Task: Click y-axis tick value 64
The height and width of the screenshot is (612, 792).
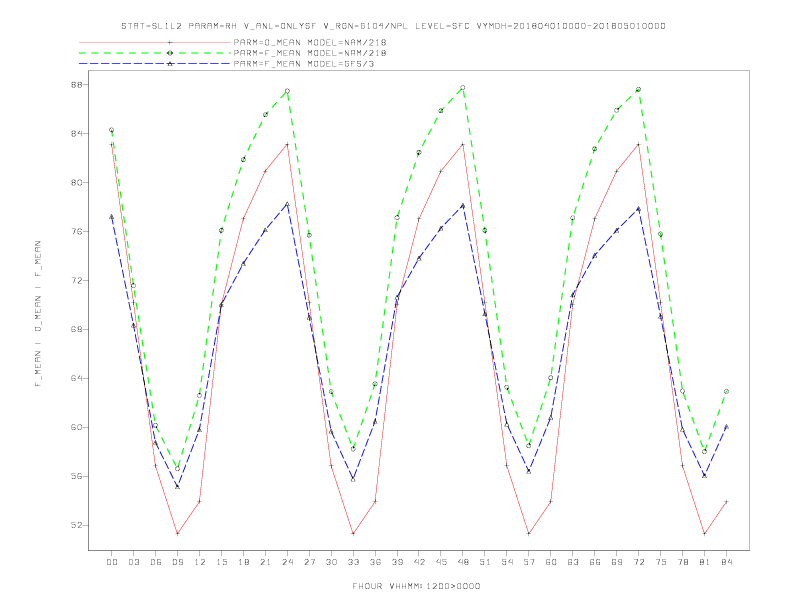Action: 76,378
